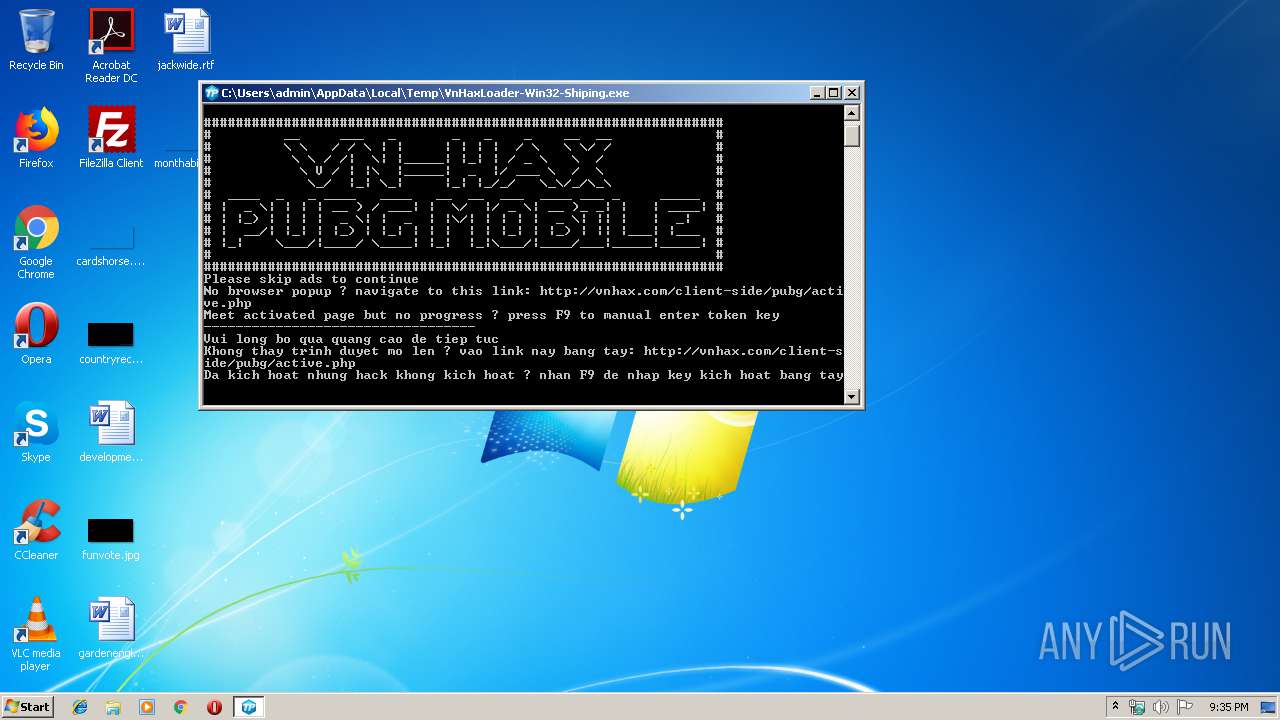Launch Google Chrome desktop shortcut
1280x720 pixels.
tap(36, 242)
